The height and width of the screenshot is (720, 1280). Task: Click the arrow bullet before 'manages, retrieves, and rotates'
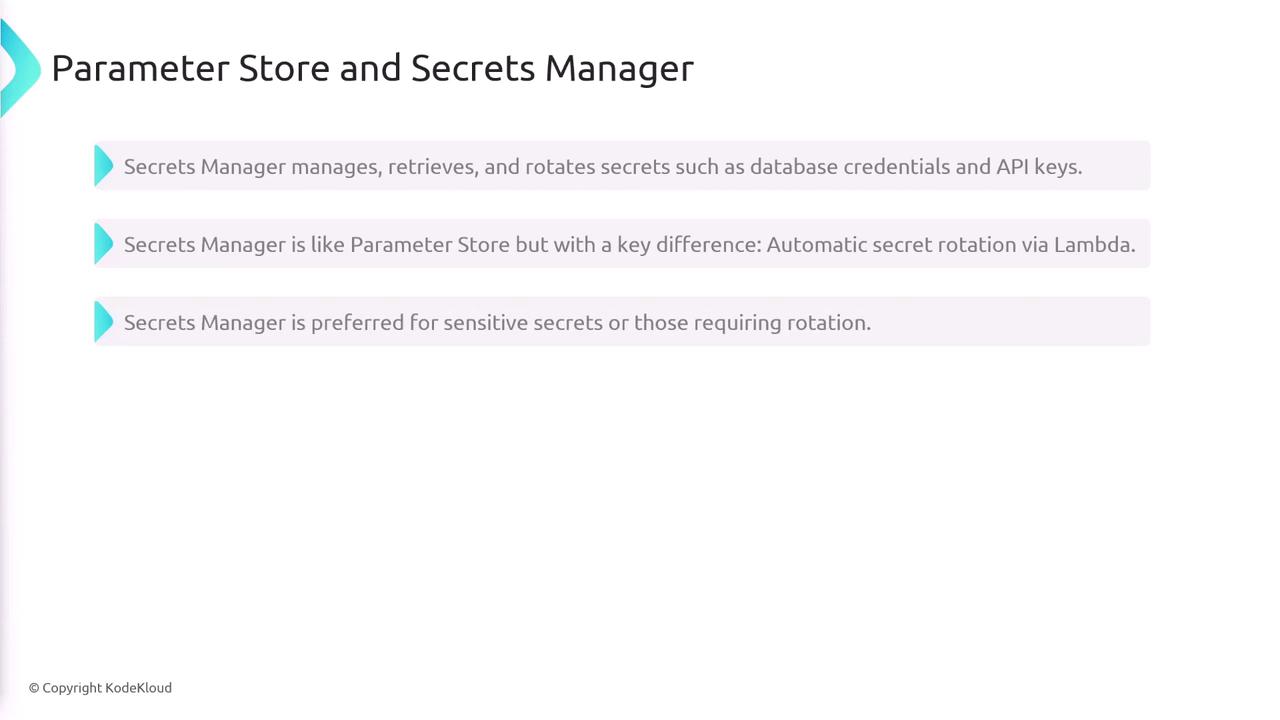103,166
